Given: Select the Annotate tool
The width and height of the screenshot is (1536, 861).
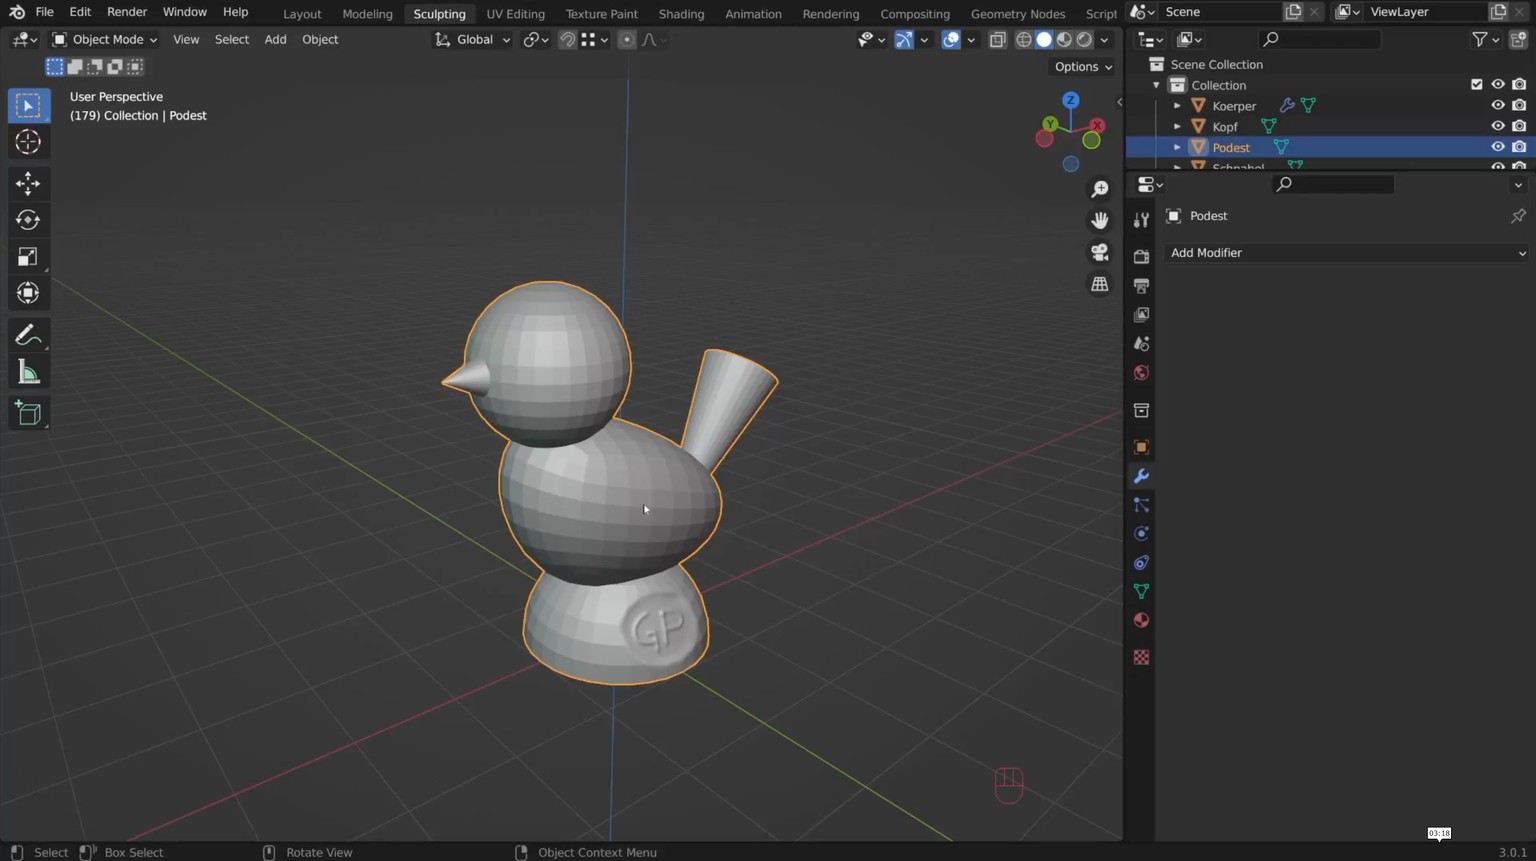Looking at the screenshot, I should pyautogui.click(x=28, y=336).
